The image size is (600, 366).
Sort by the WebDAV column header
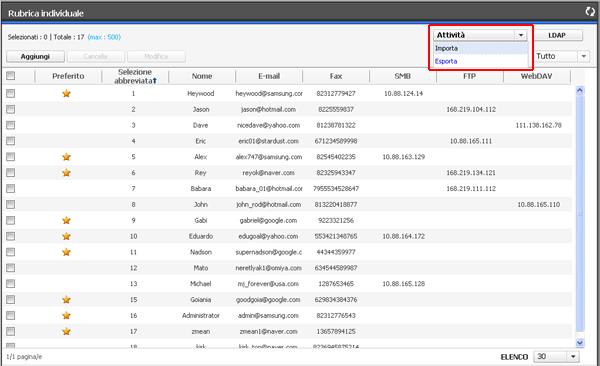point(536,76)
